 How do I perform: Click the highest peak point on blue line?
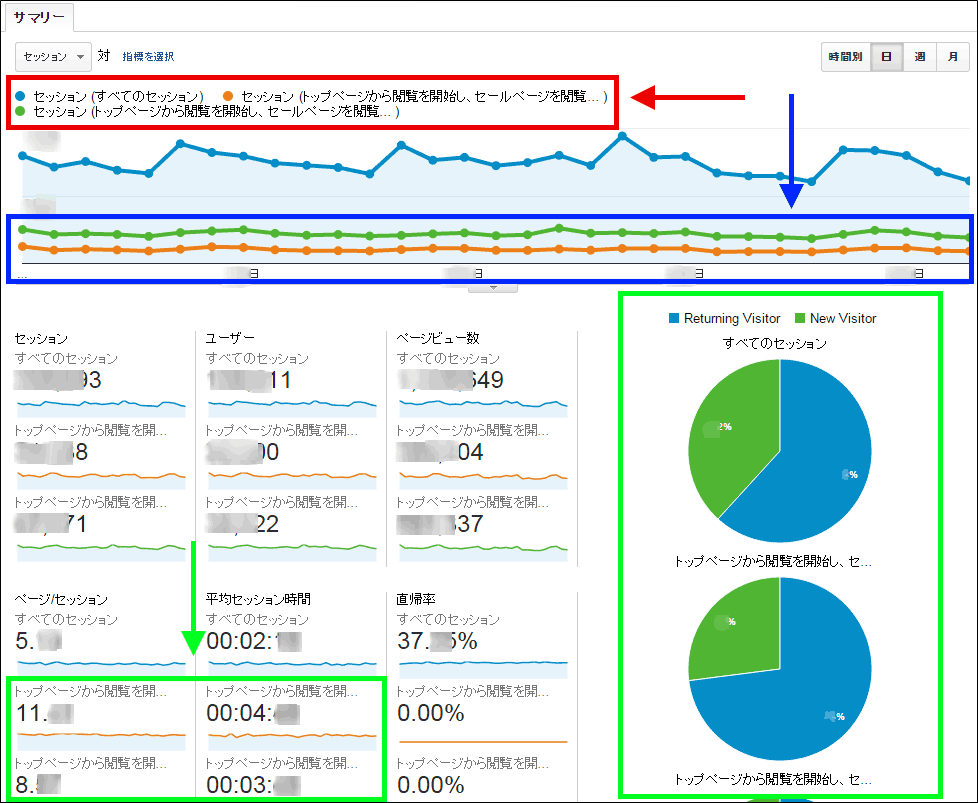point(622,136)
